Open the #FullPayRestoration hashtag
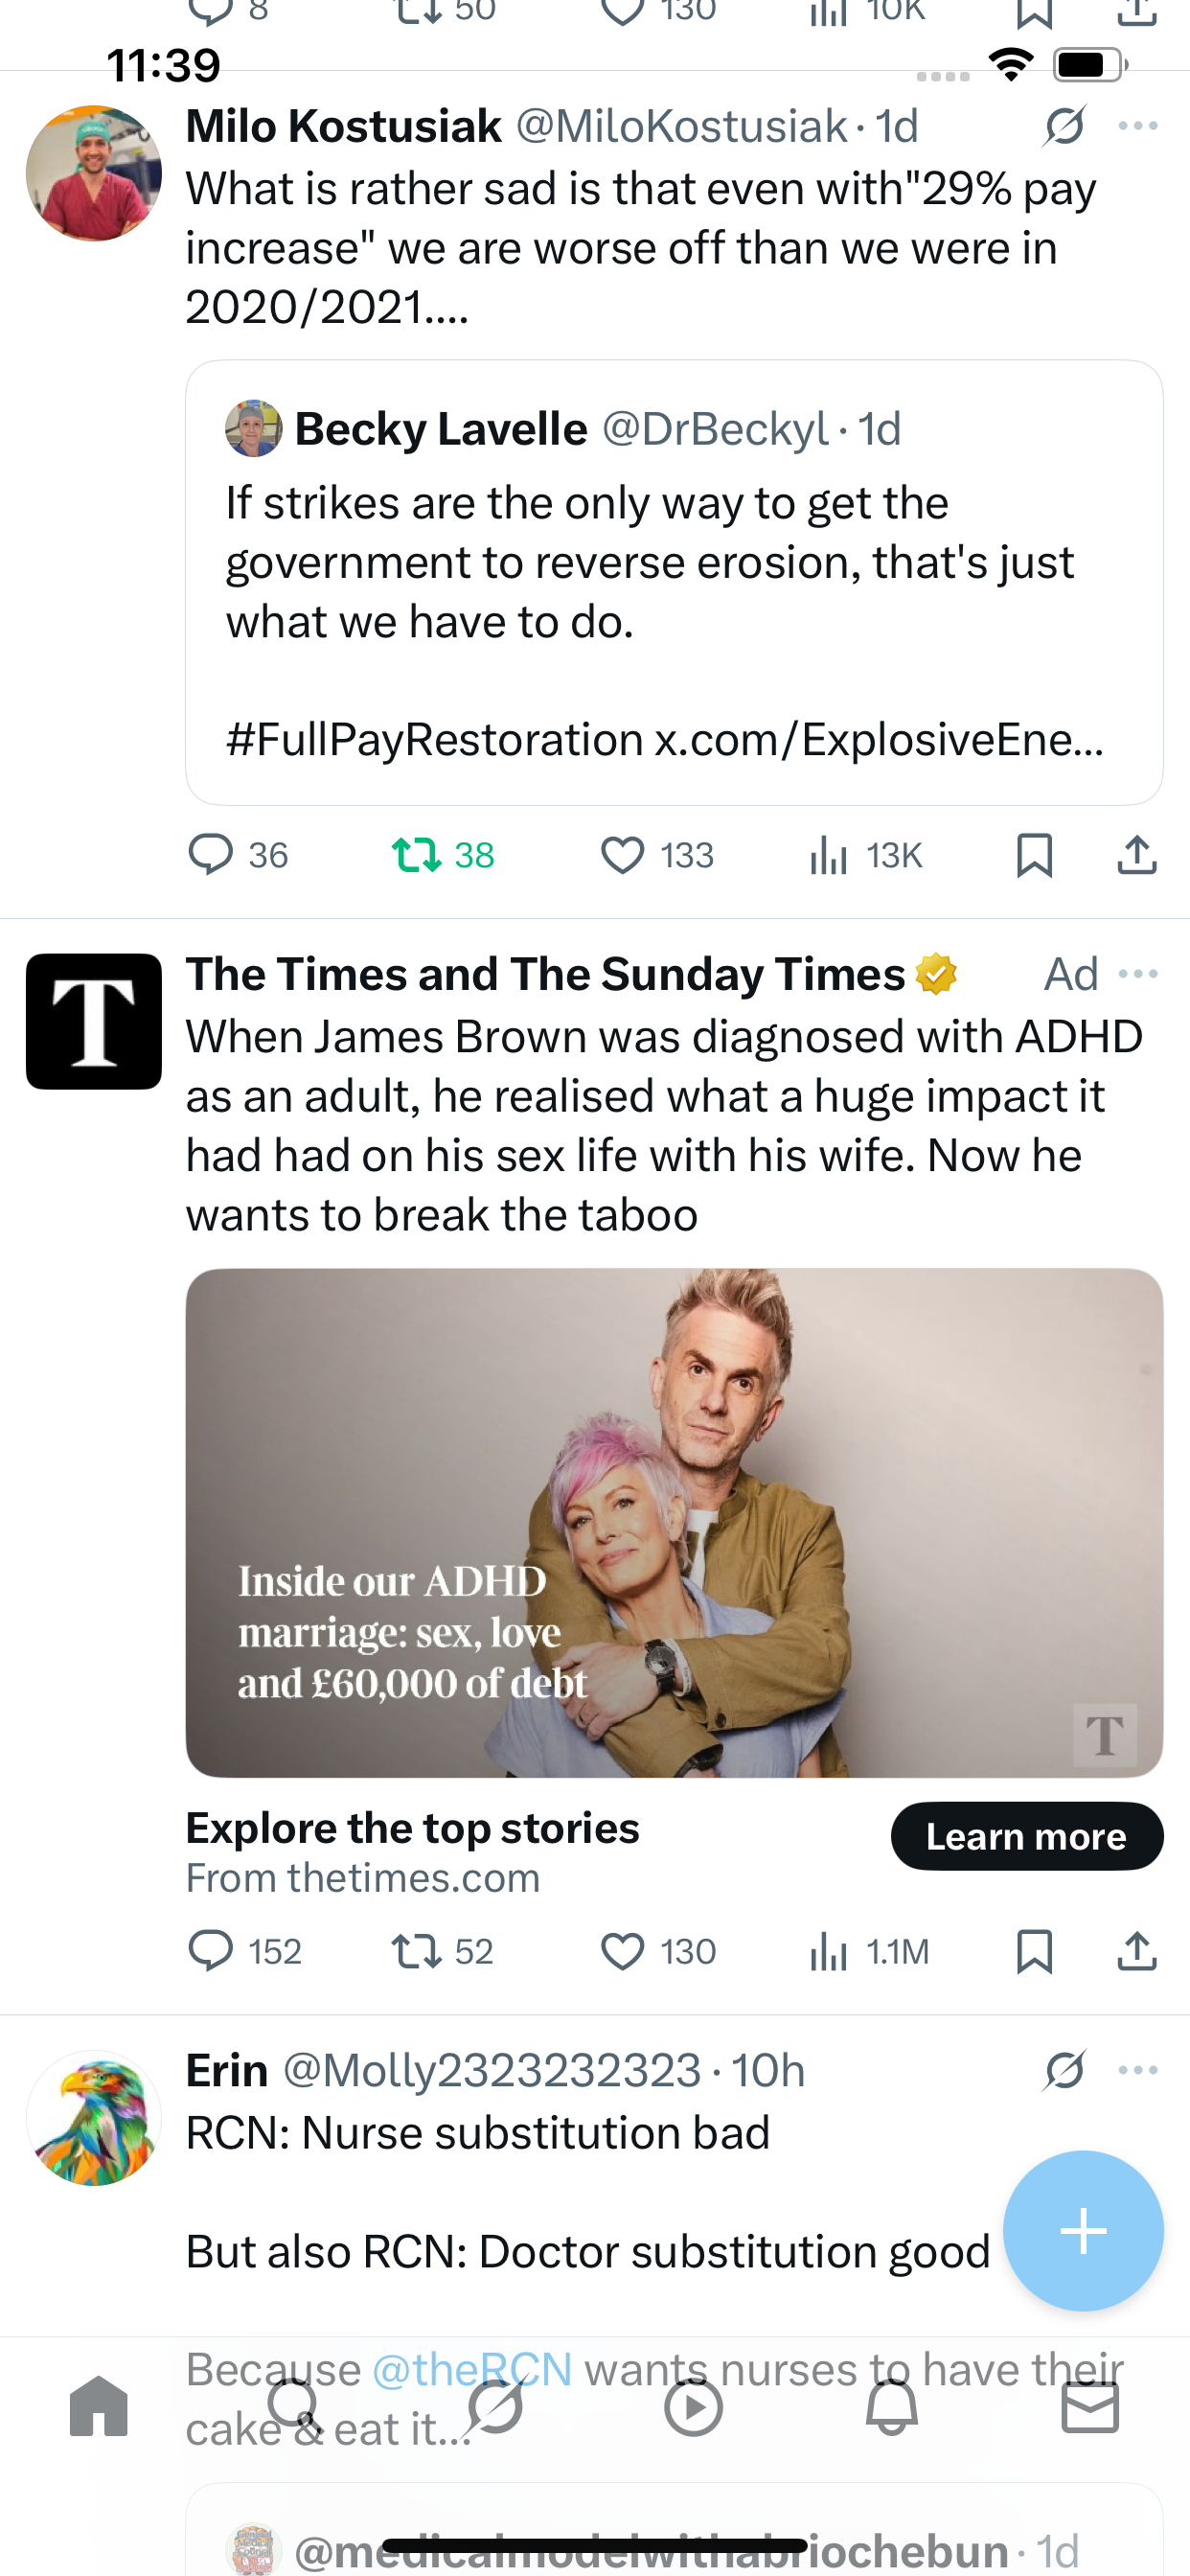The width and height of the screenshot is (1190, 2576). pos(435,740)
